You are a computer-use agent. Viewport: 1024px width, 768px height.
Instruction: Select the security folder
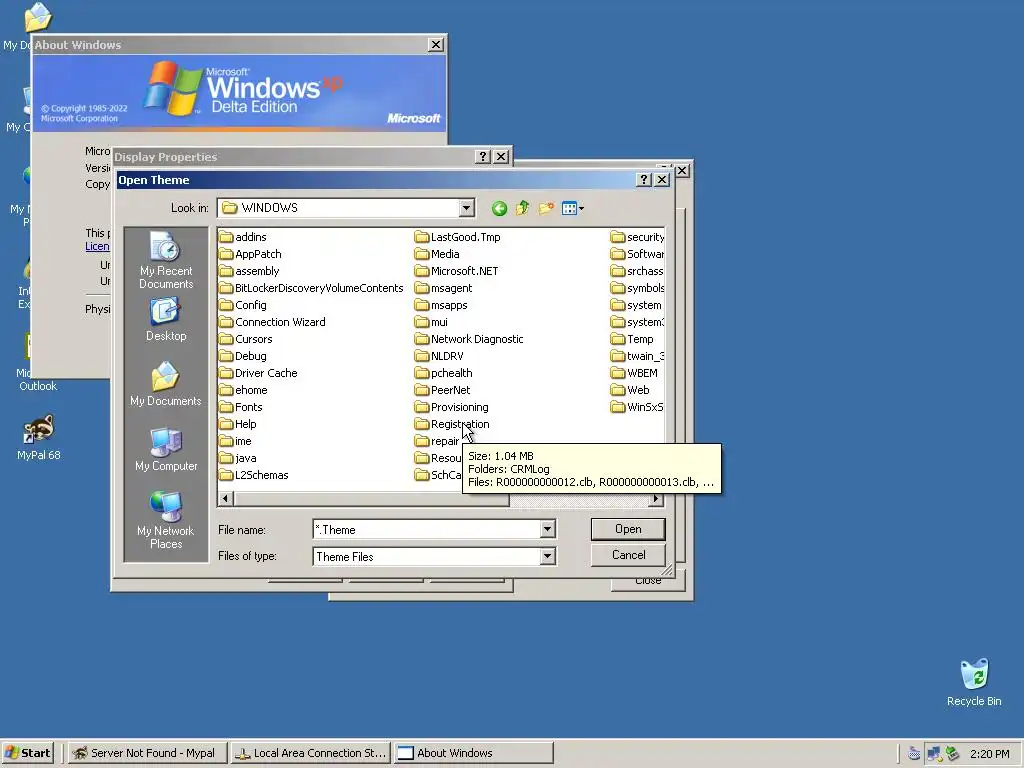tap(637, 237)
